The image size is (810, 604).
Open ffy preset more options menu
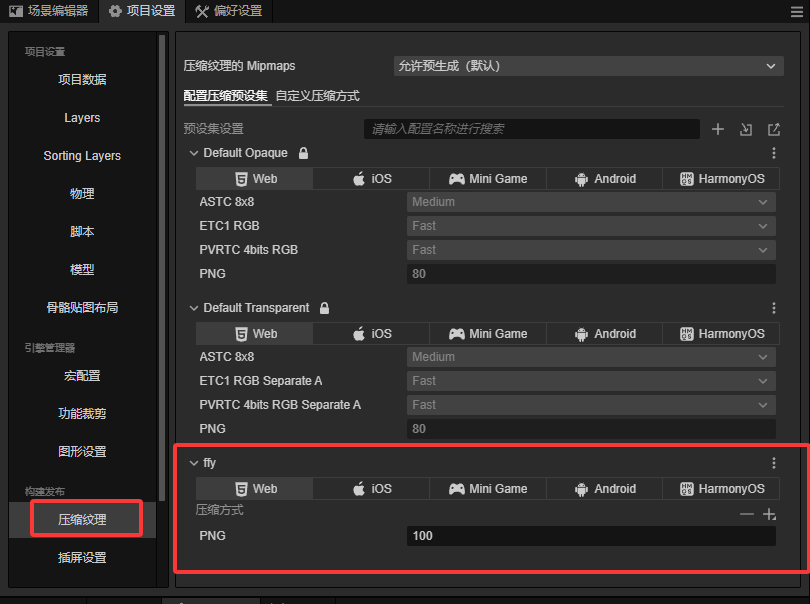coord(773,463)
